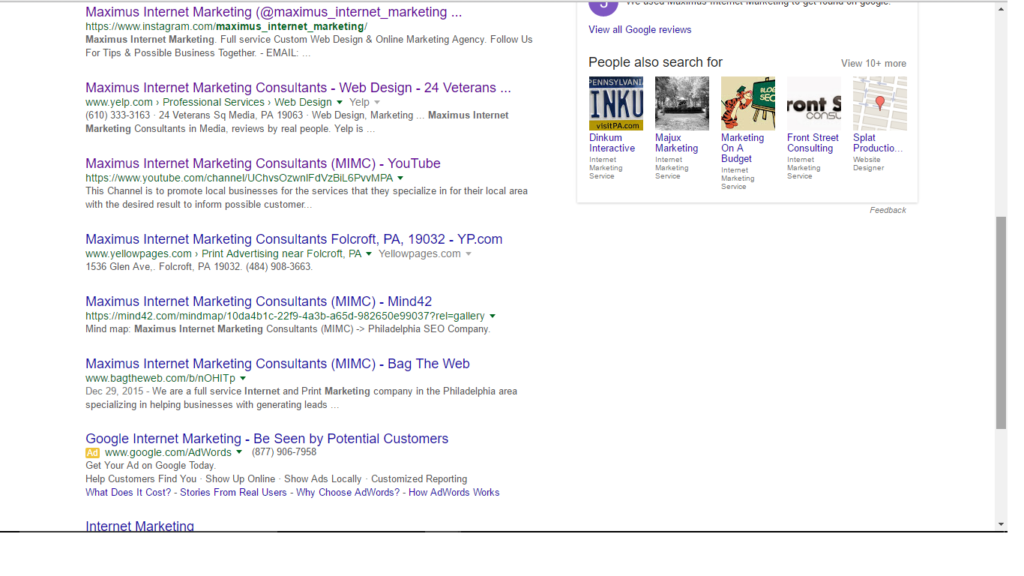Viewport: 1024px width, 576px height.
Task: Expand dropdown arrow beside bagtheweb.com URL
Action: tap(243, 378)
